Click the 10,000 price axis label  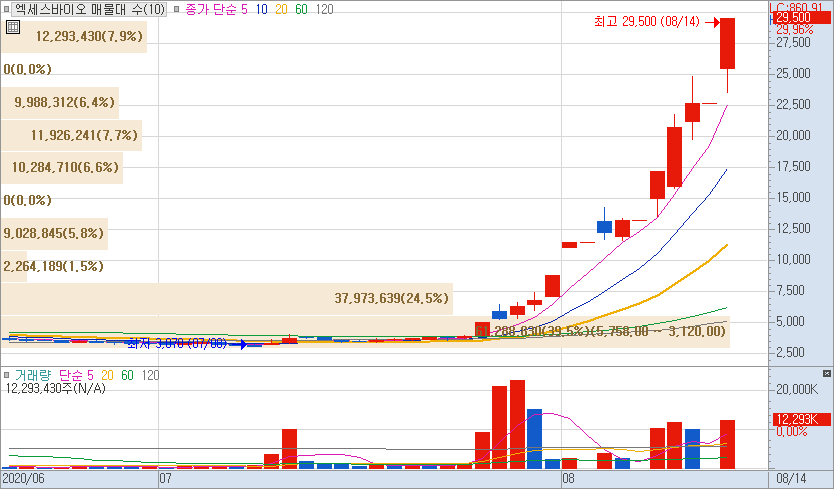(x=793, y=259)
